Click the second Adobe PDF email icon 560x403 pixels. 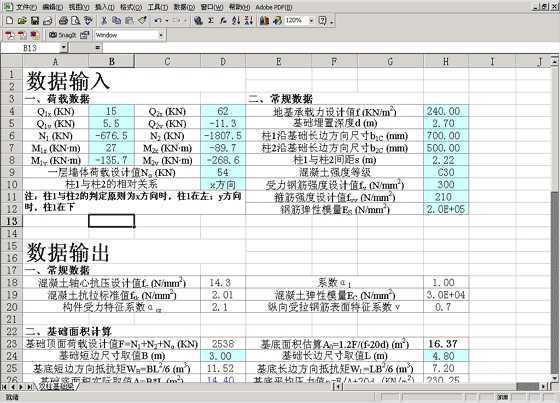[x=22, y=35]
